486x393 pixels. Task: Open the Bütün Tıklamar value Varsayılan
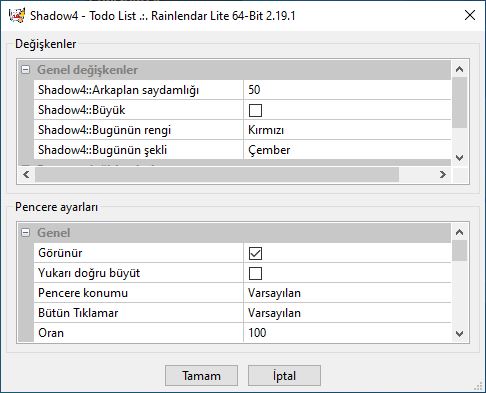coord(347,313)
